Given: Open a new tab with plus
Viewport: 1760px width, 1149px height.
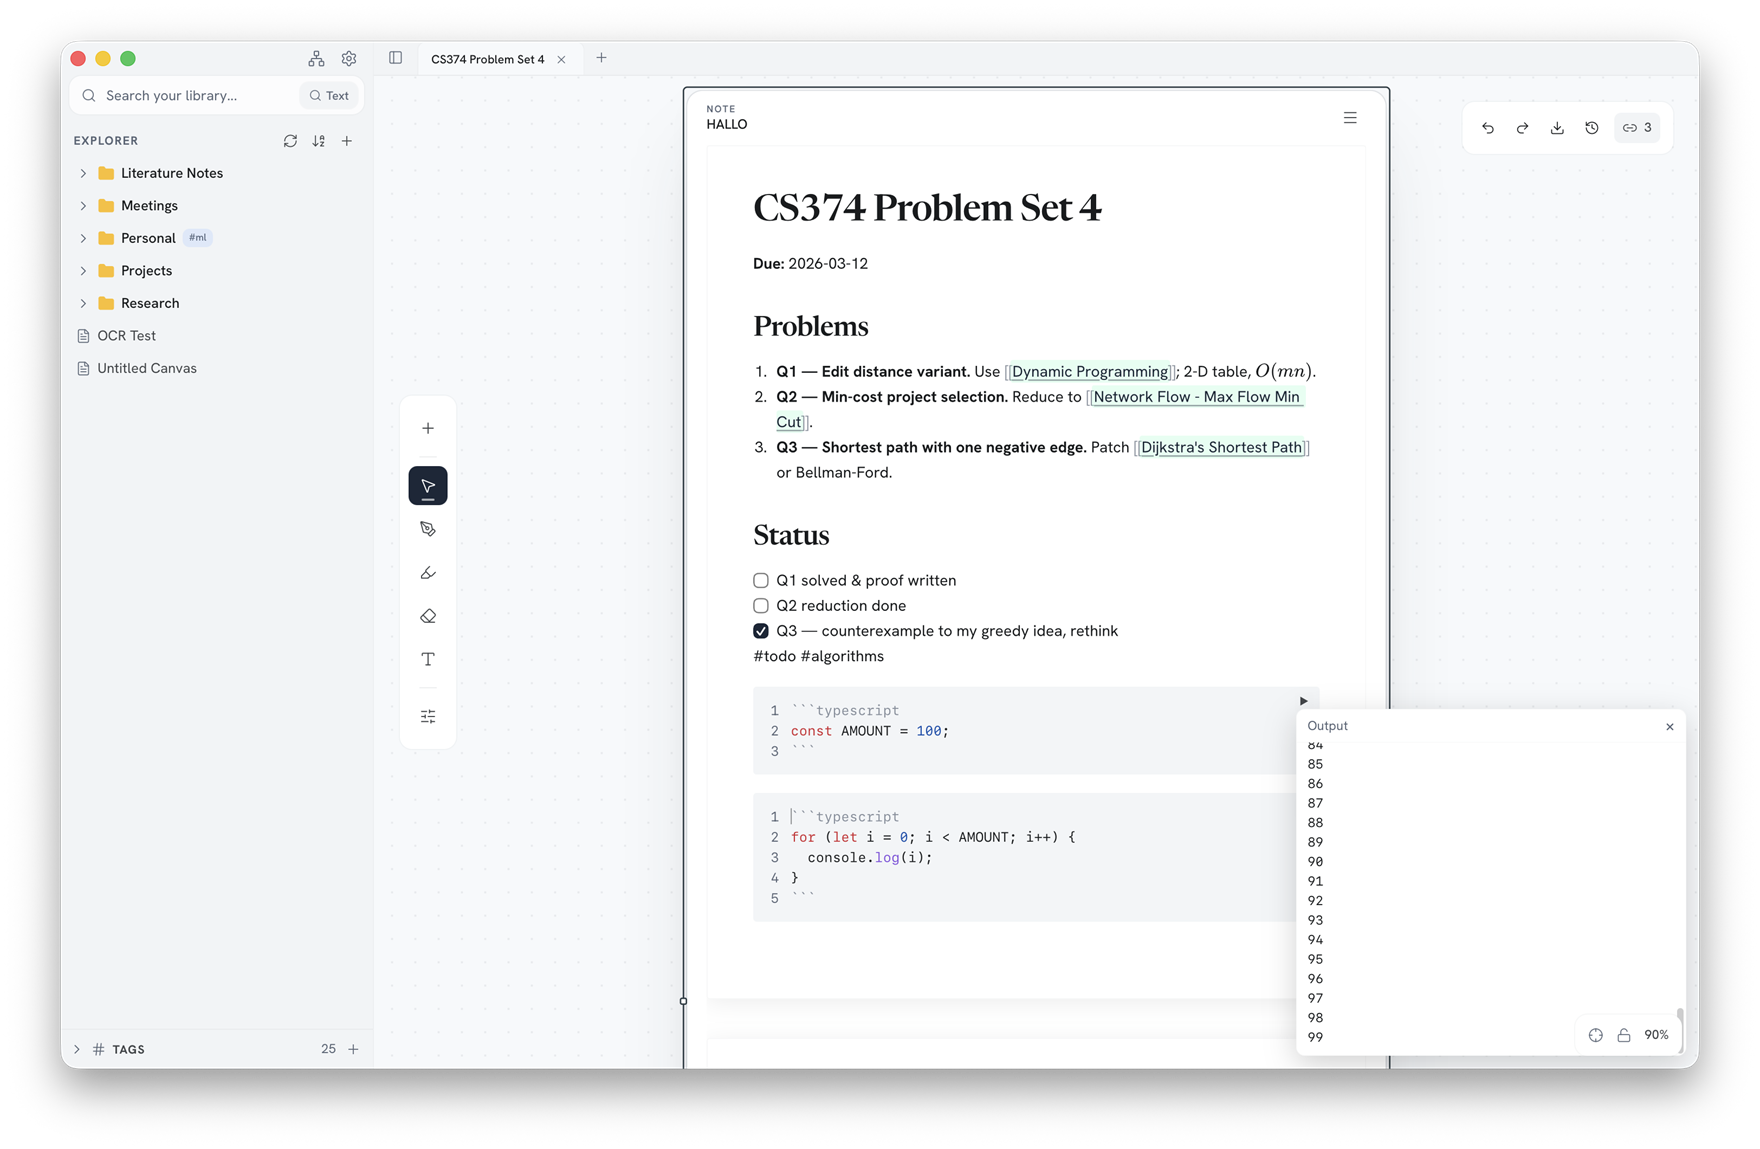Looking at the screenshot, I should 601,58.
